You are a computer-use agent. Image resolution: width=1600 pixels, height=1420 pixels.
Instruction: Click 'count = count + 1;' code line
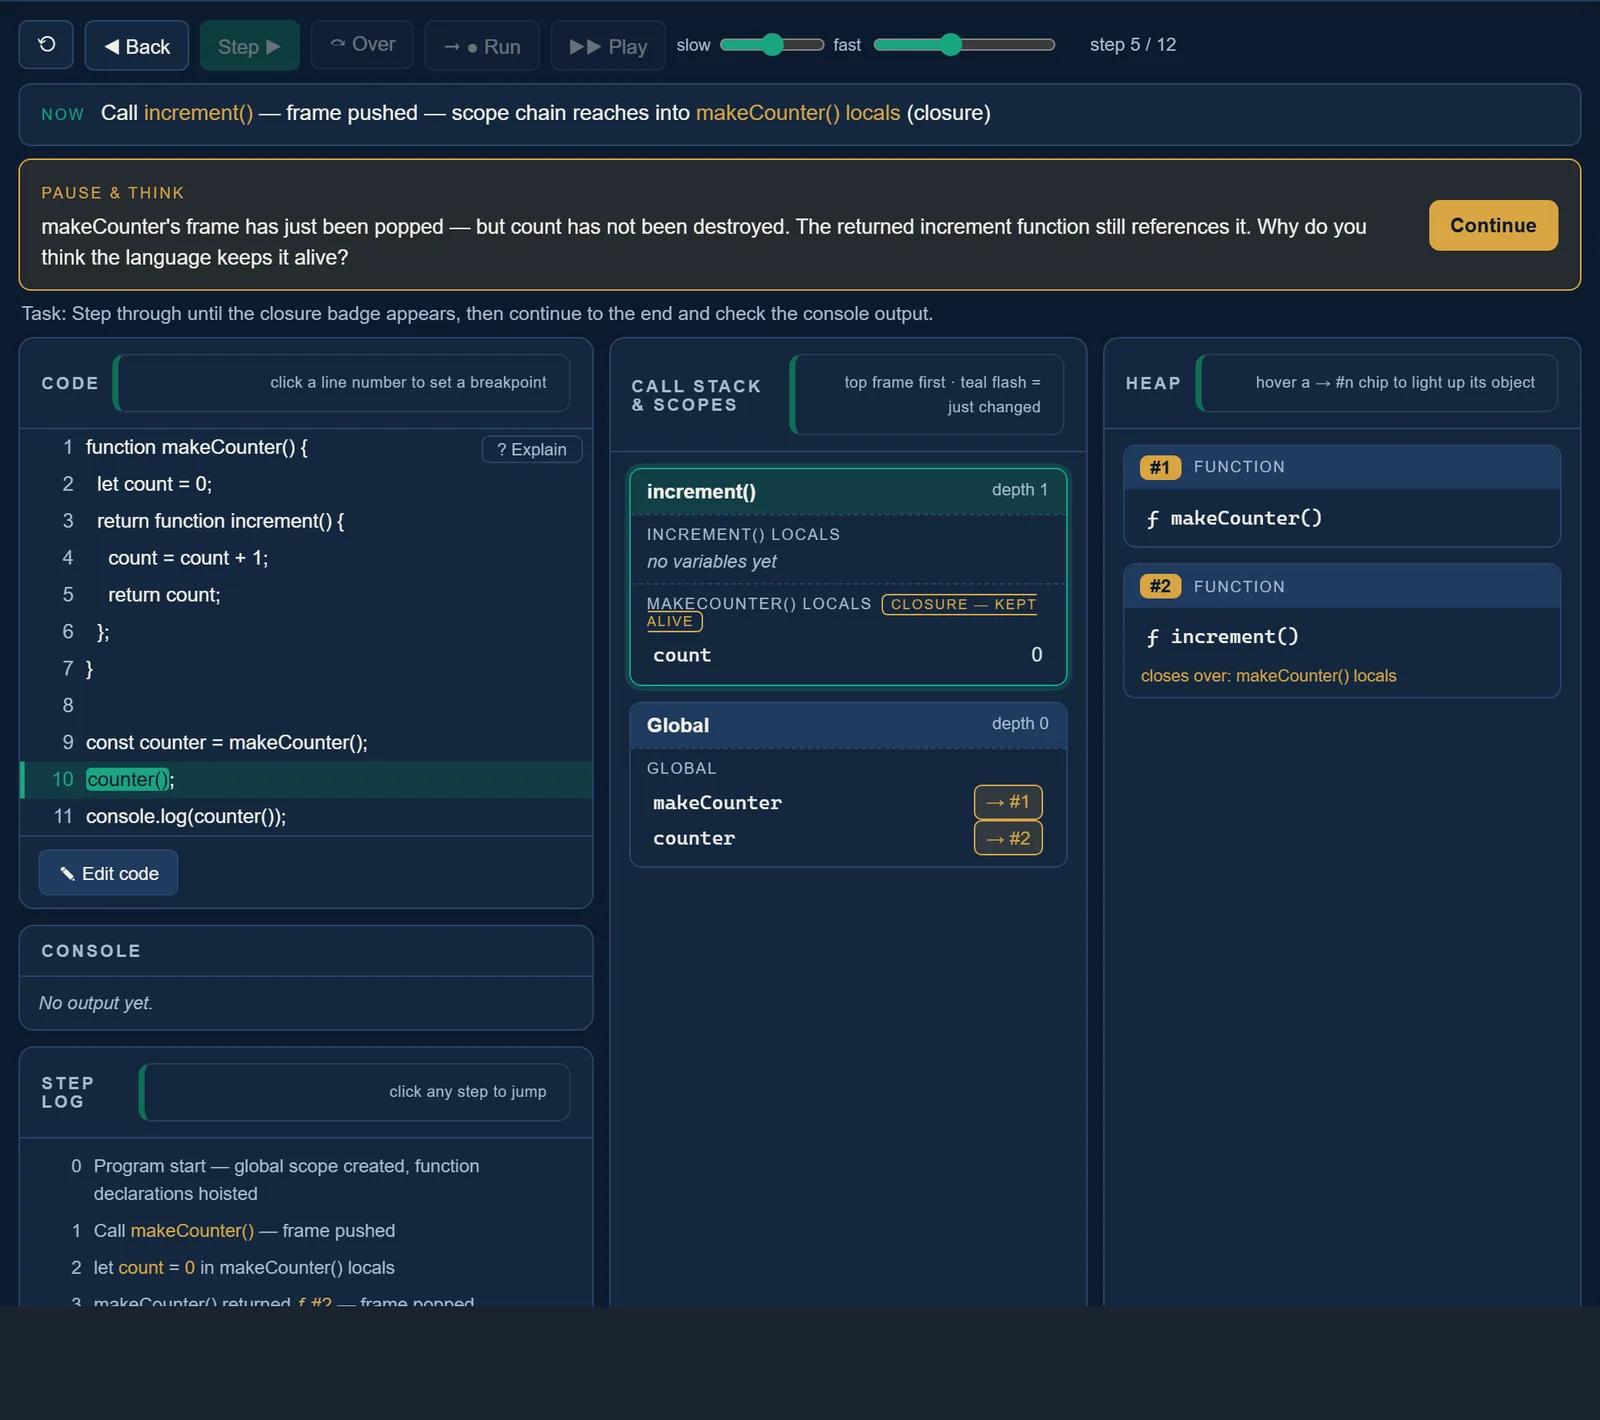click(188, 558)
